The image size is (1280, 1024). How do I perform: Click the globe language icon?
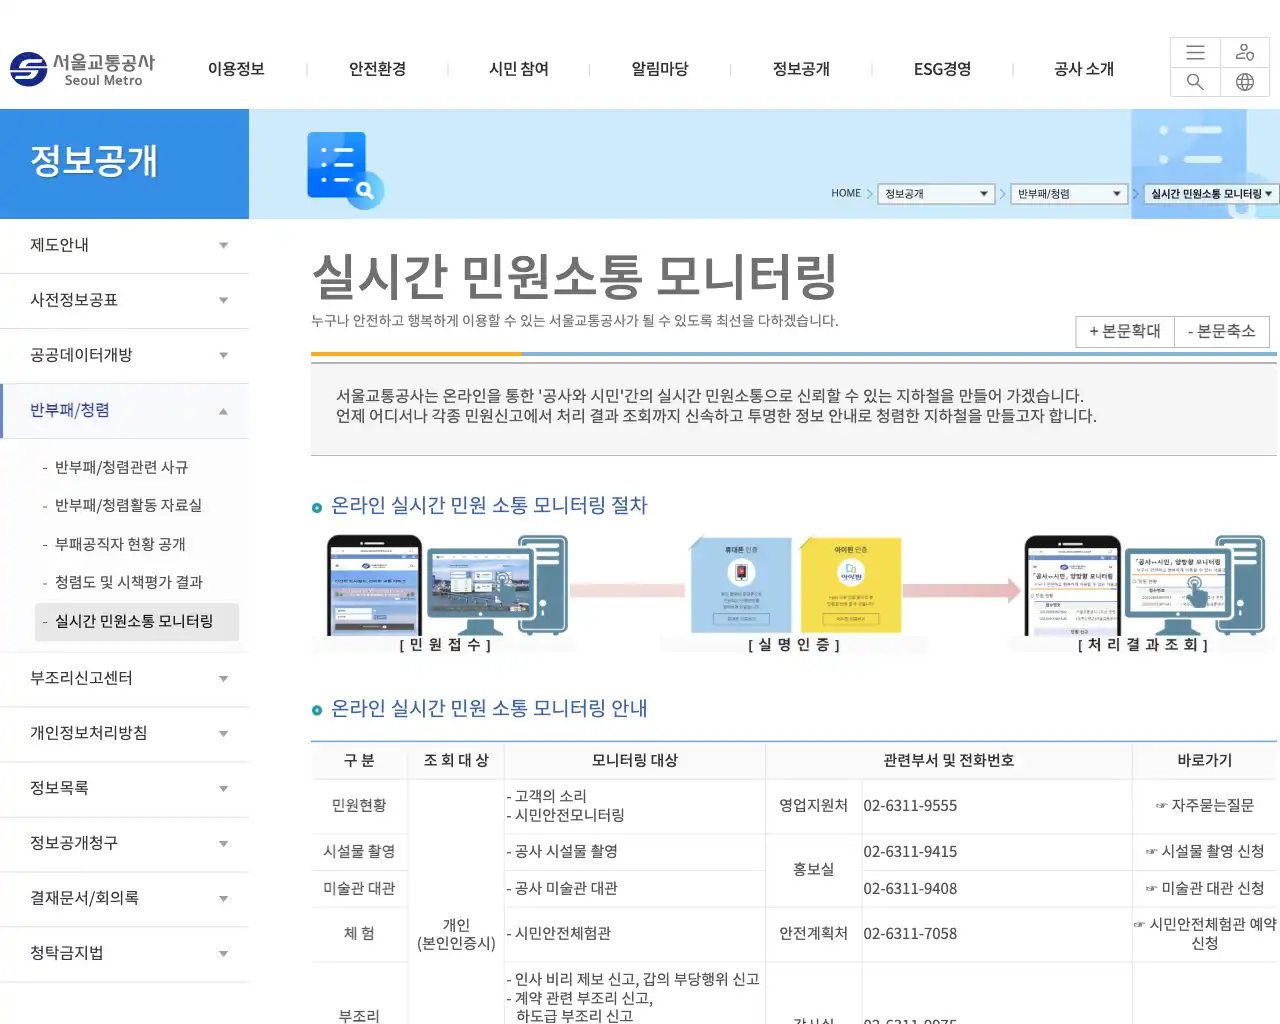click(x=1245, y=82)
